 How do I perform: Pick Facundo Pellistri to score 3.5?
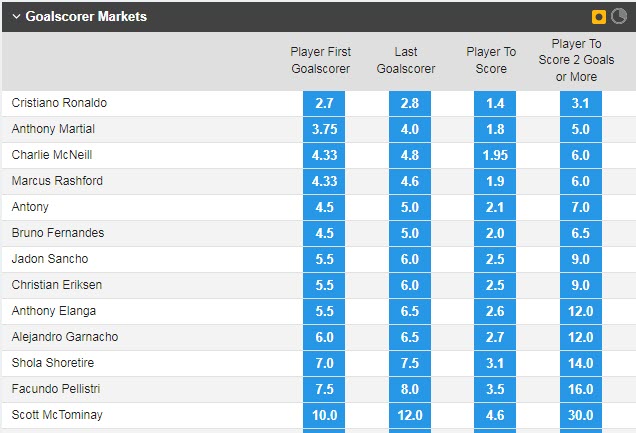[496, 389]
